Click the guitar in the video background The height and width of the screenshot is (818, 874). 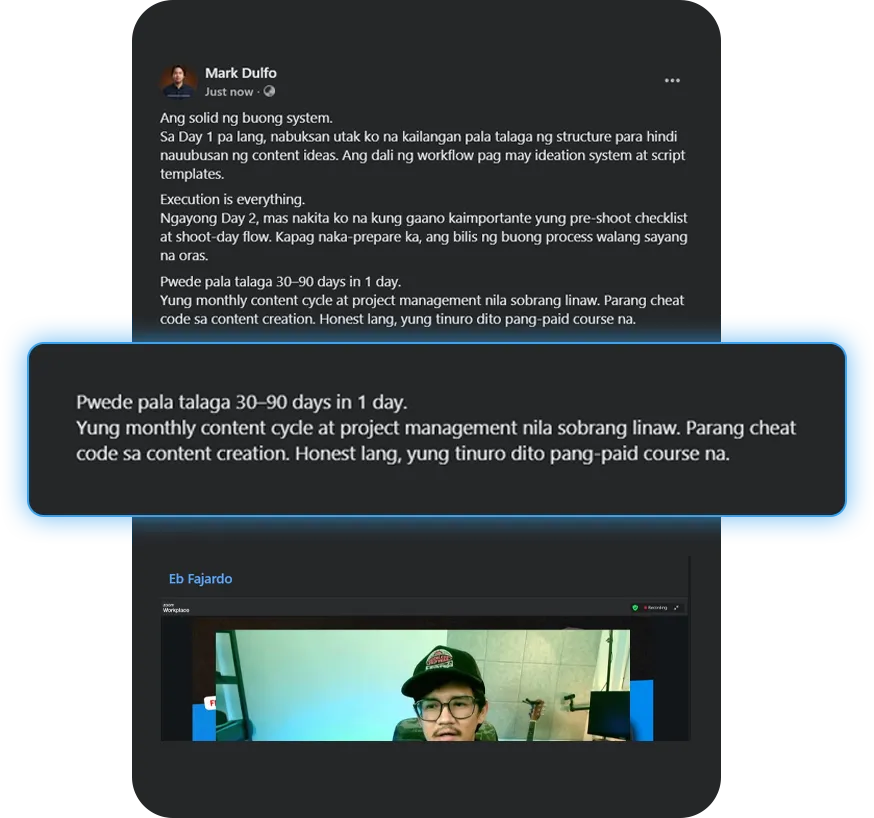(534, 718)
